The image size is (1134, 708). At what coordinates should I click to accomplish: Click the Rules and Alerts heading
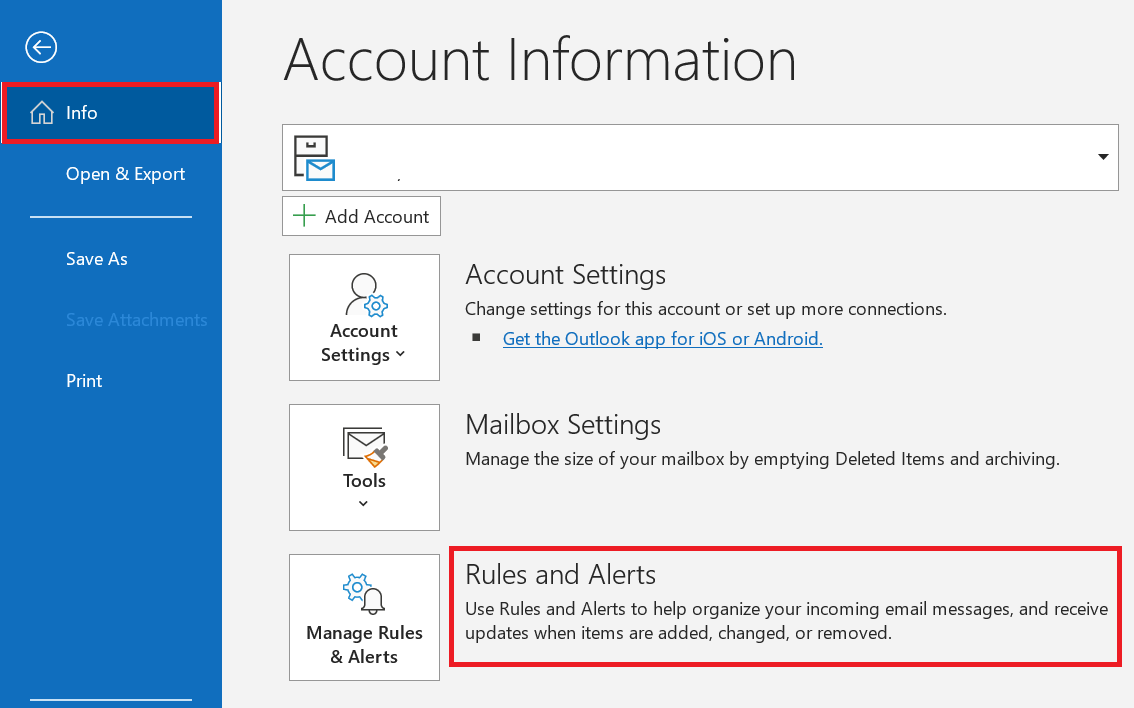tap(560, 575)
